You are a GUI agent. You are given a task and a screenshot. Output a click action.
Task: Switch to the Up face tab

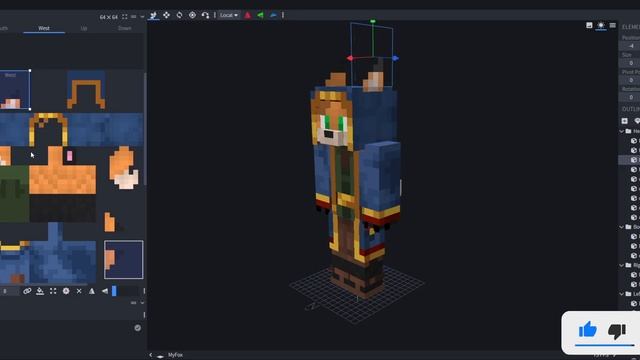point(84,29)
